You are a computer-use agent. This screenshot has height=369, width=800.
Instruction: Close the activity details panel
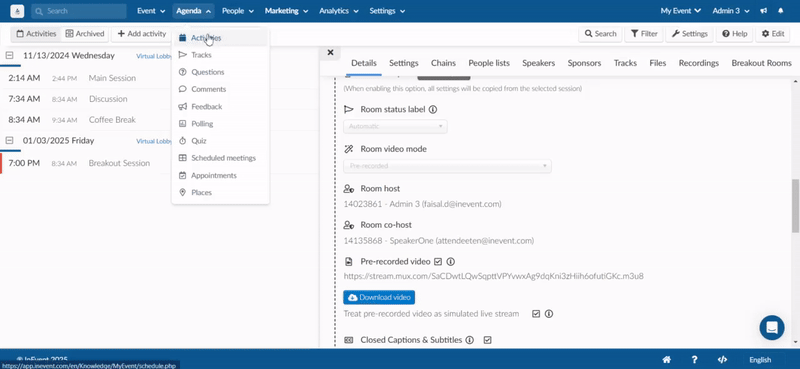pyautogui.click(x=330, y=52)
